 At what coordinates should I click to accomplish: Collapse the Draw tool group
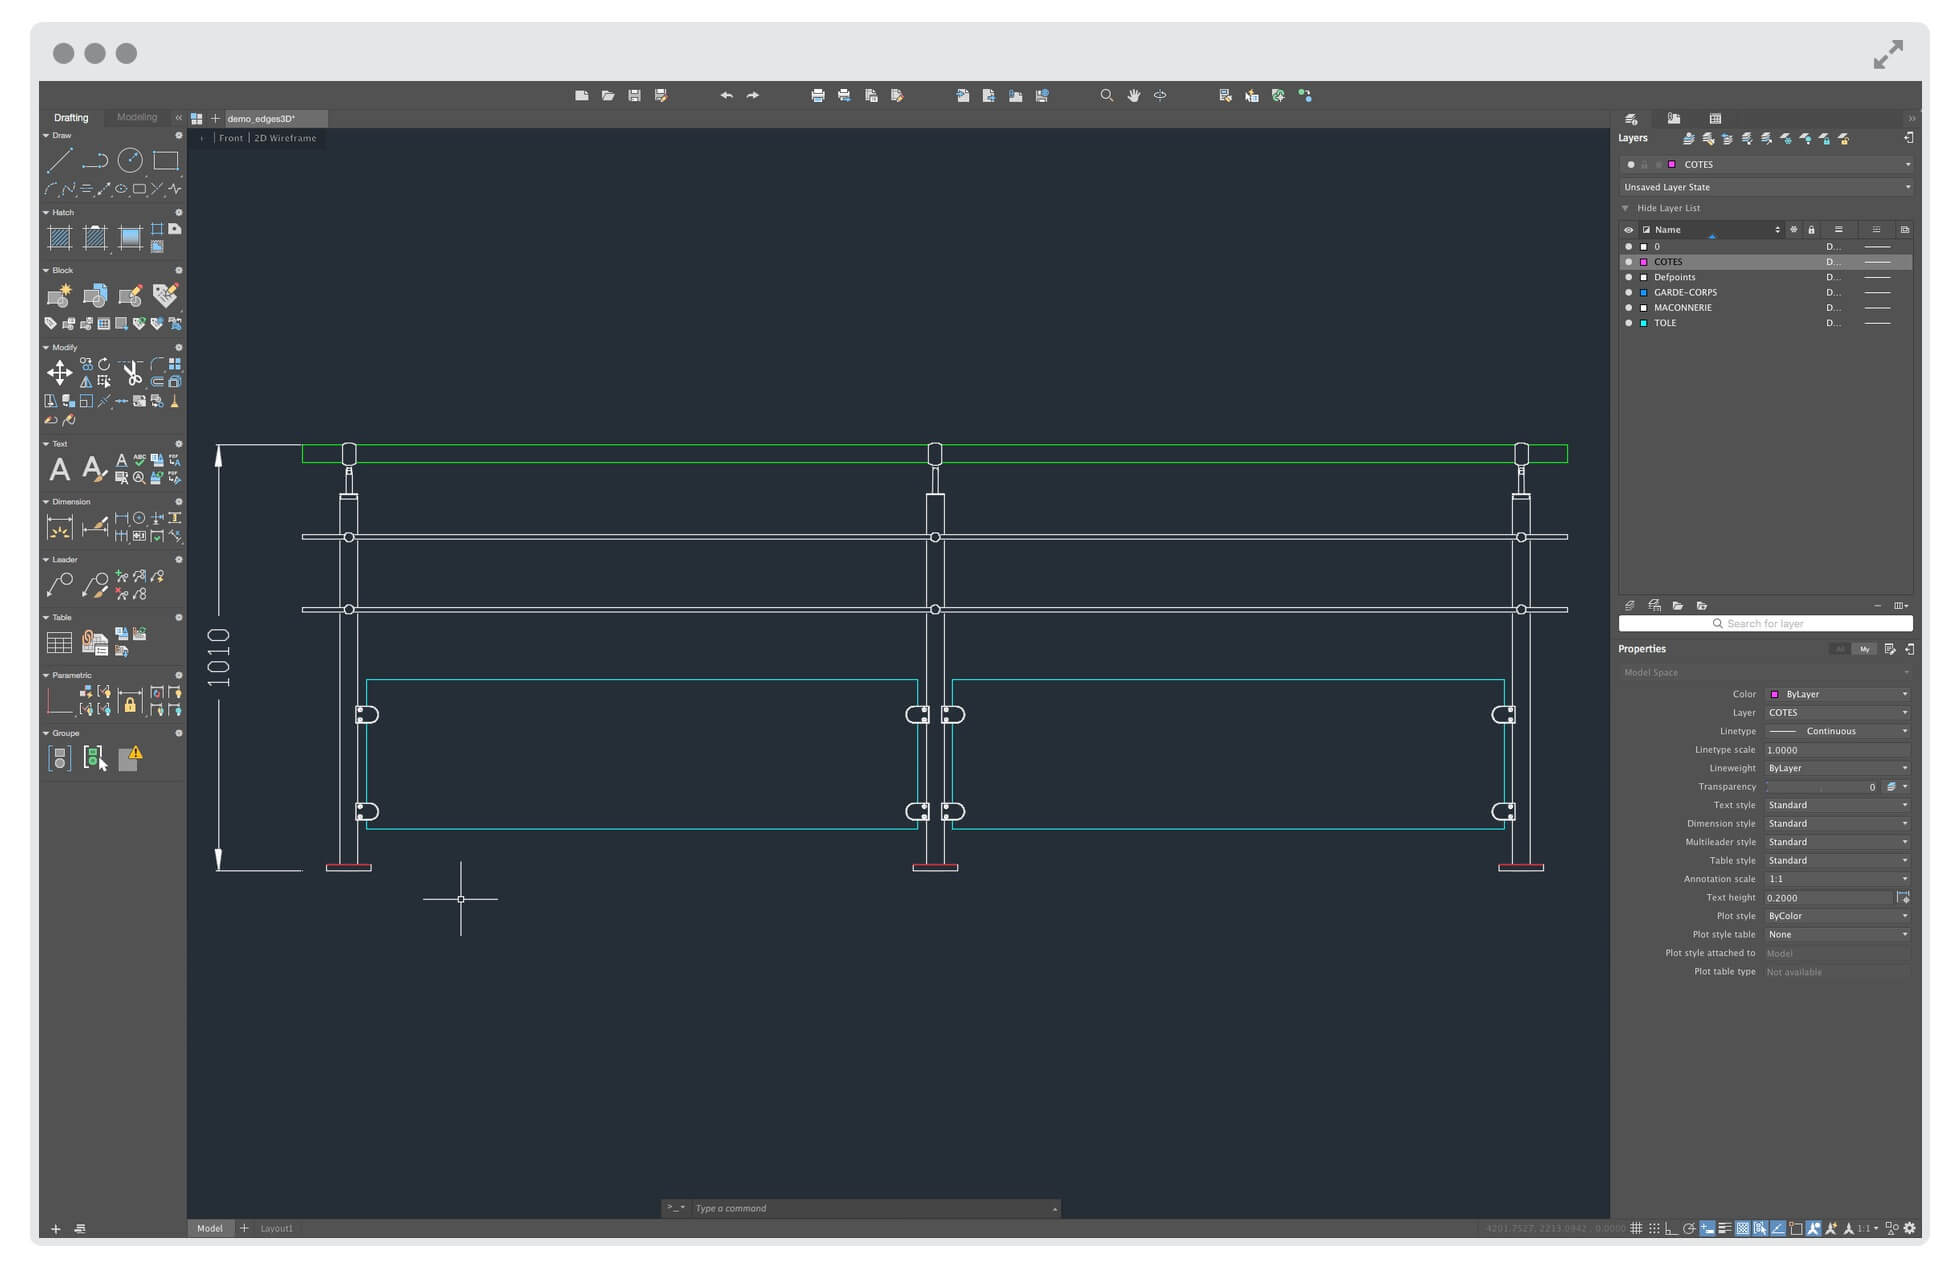tap(46, 135)
